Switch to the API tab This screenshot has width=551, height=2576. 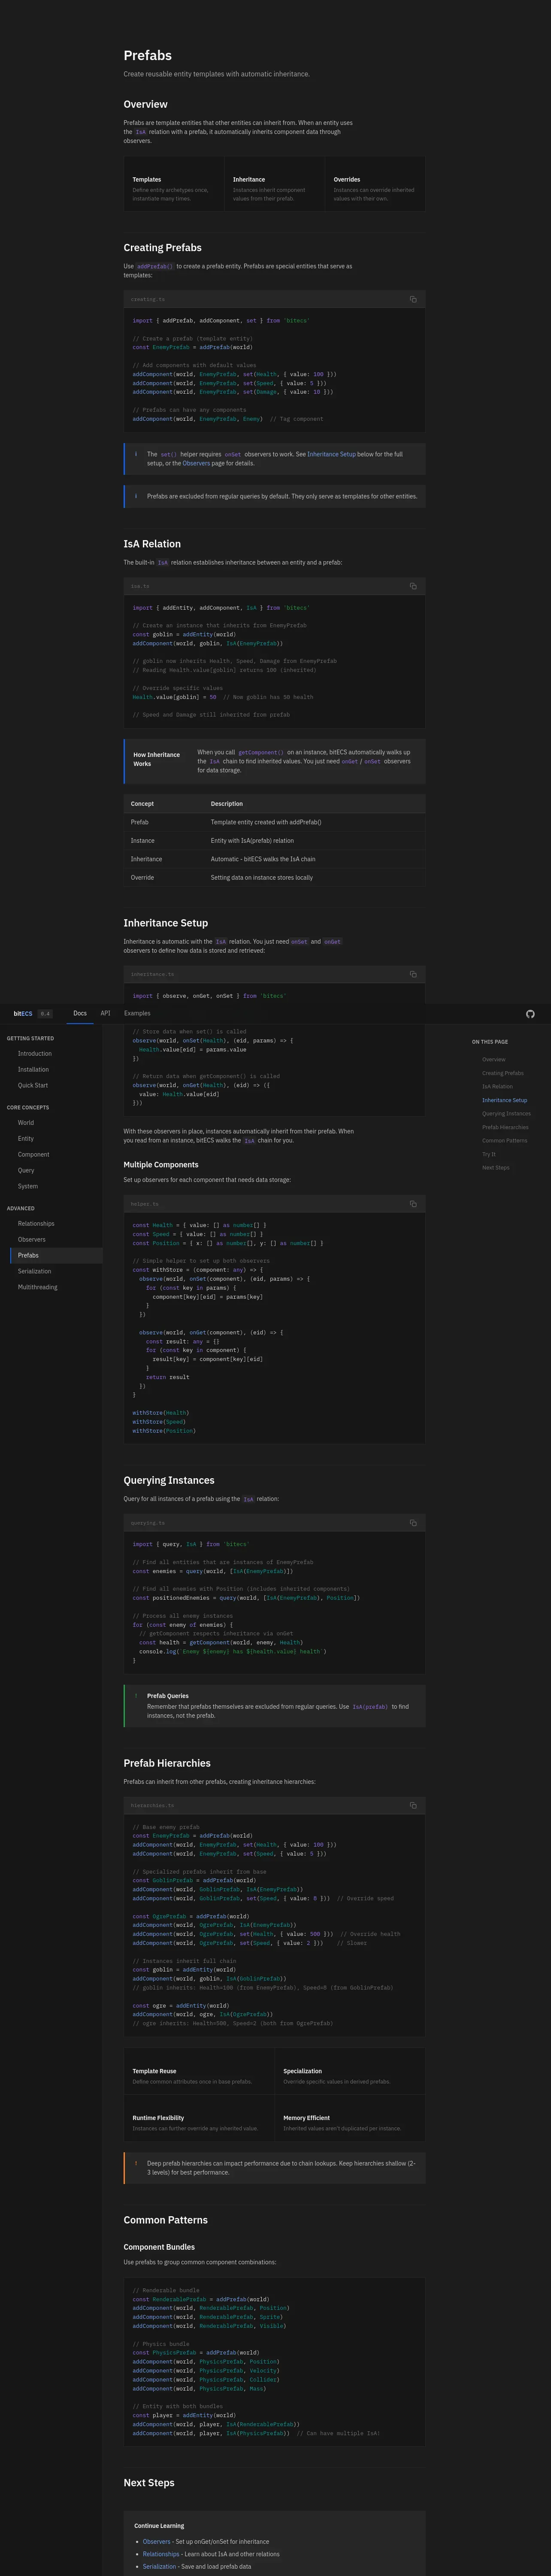pos(105,1013)
